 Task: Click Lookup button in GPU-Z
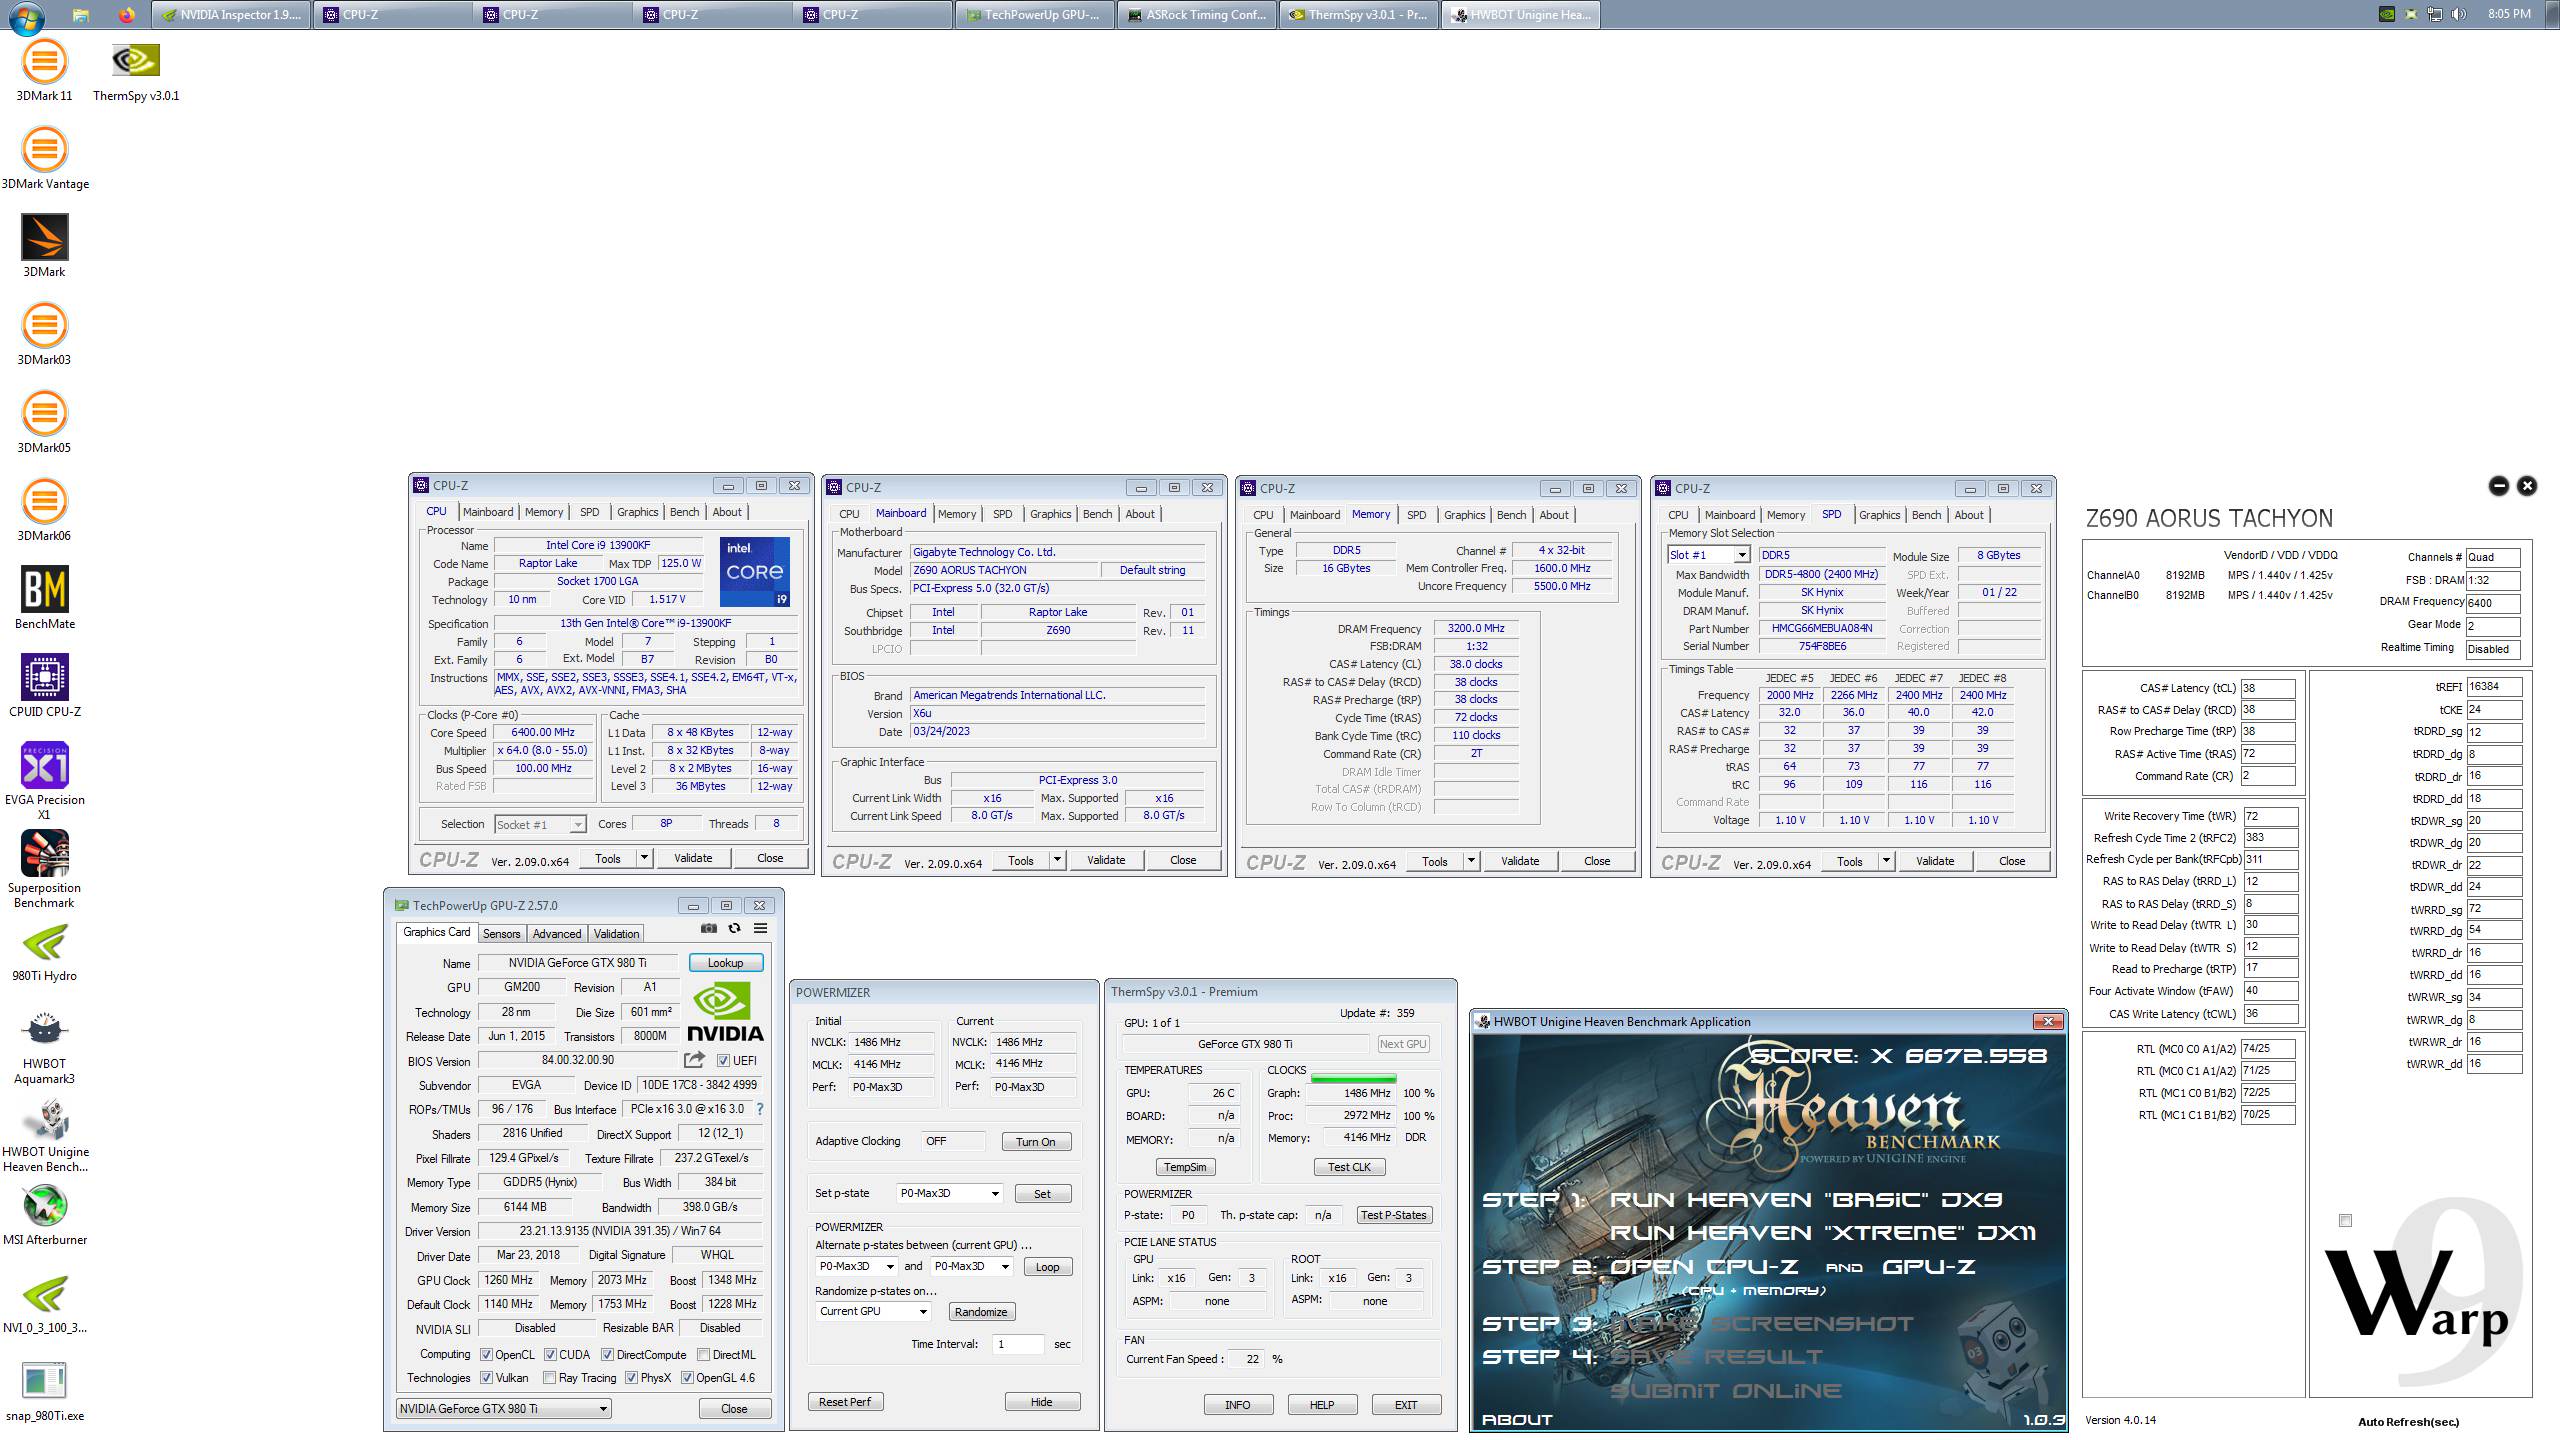point(726,963)
